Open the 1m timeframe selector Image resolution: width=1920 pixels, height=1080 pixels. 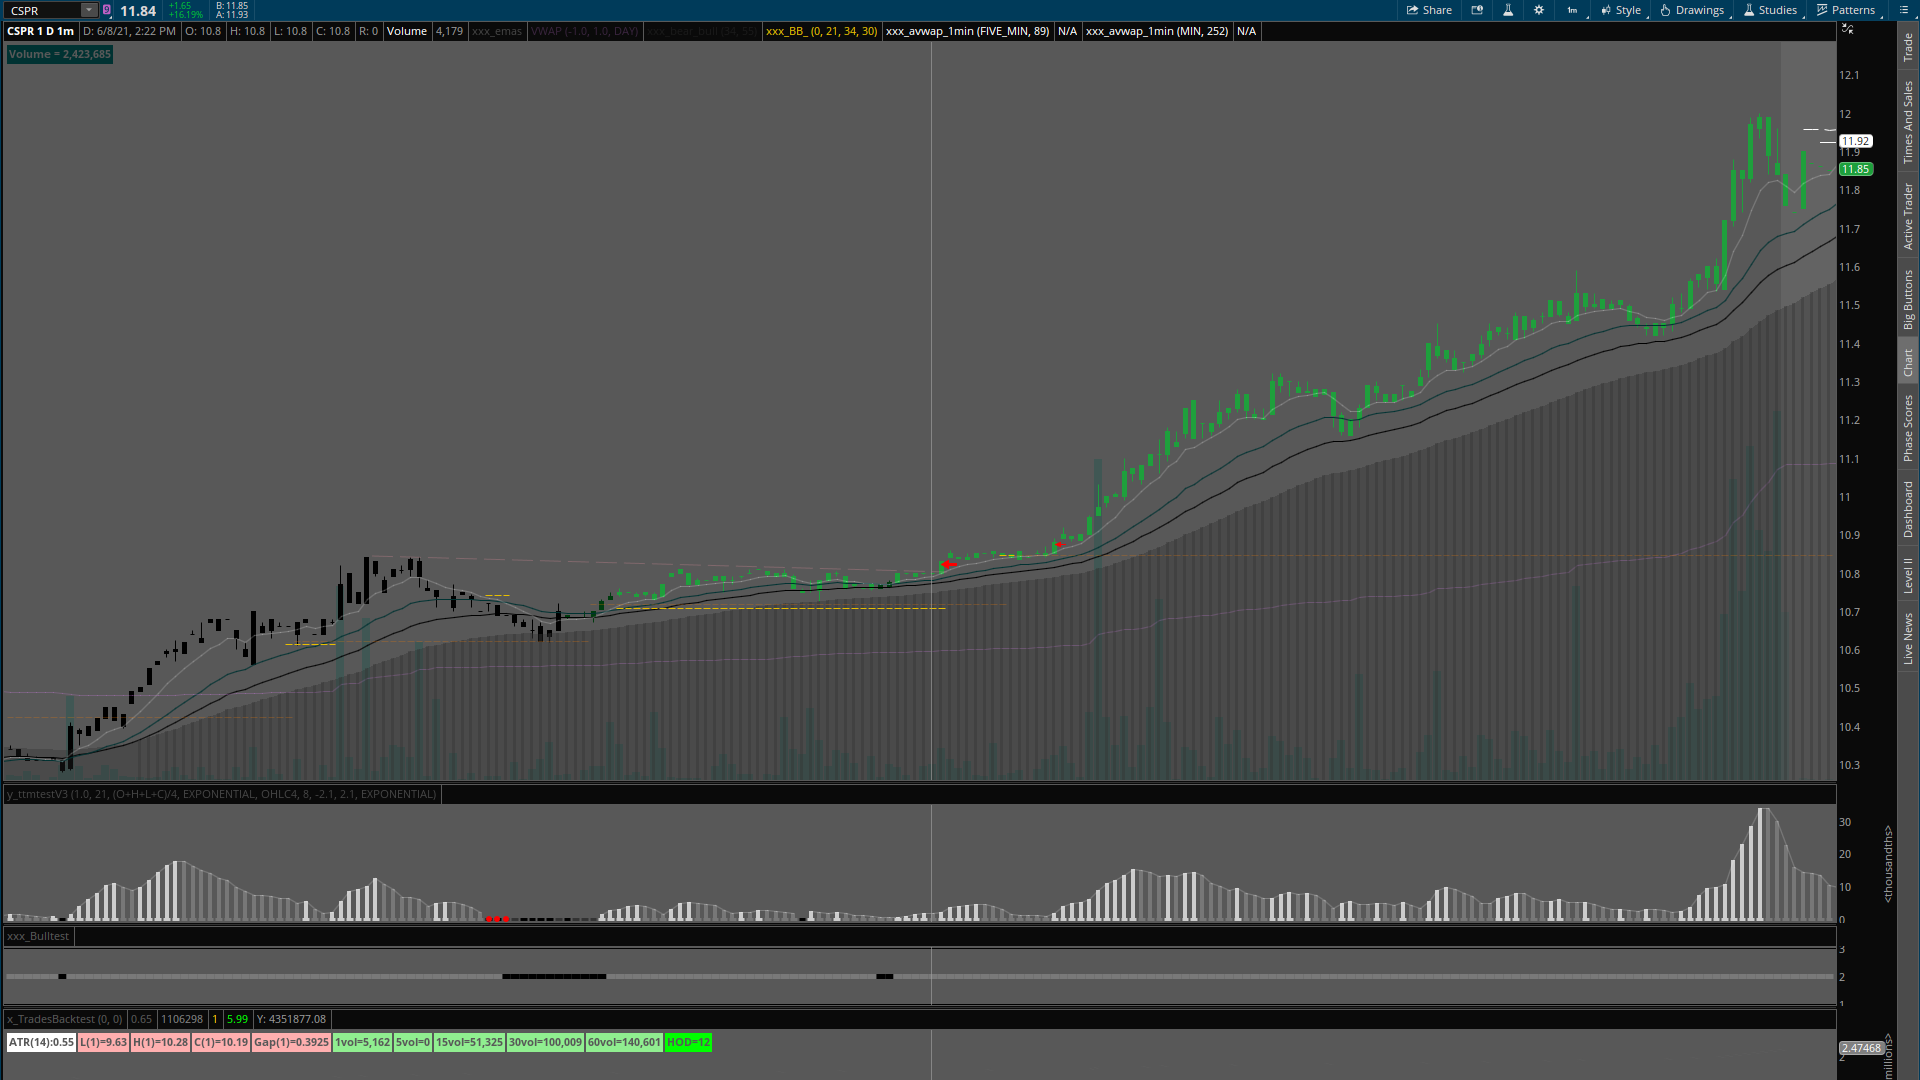[1573, 10]
